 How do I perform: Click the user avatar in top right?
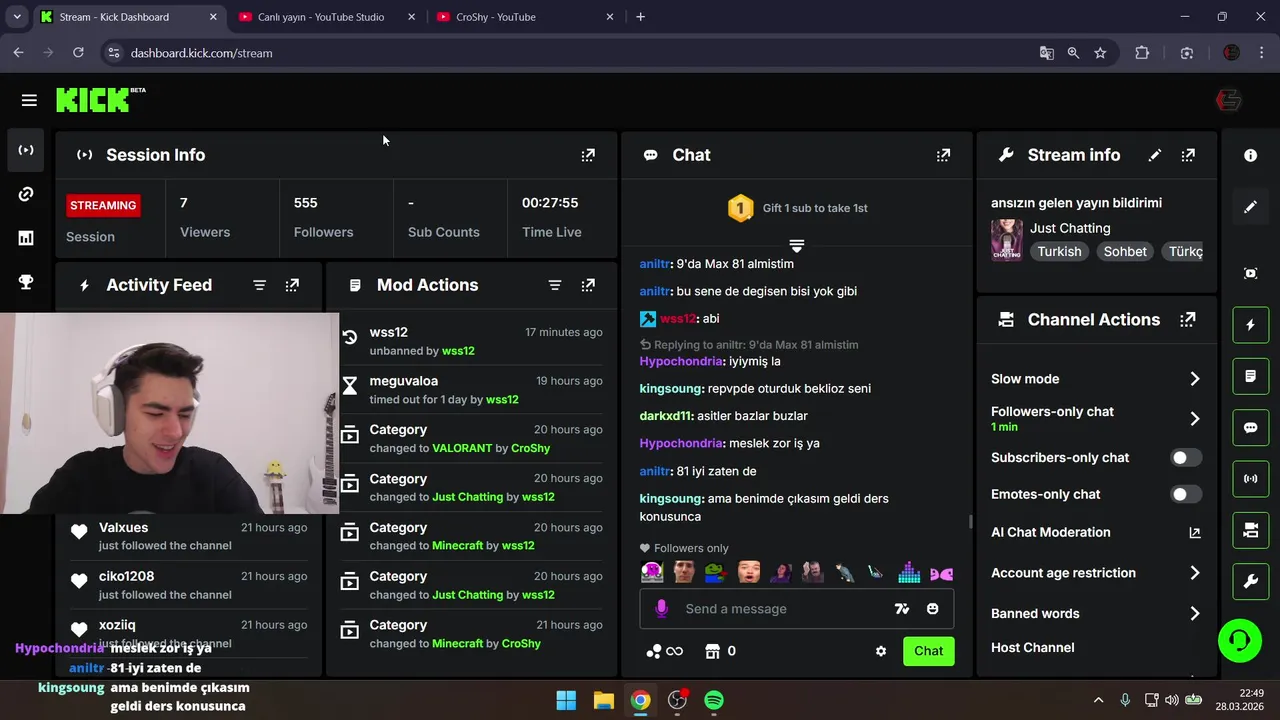point(1228,100)
